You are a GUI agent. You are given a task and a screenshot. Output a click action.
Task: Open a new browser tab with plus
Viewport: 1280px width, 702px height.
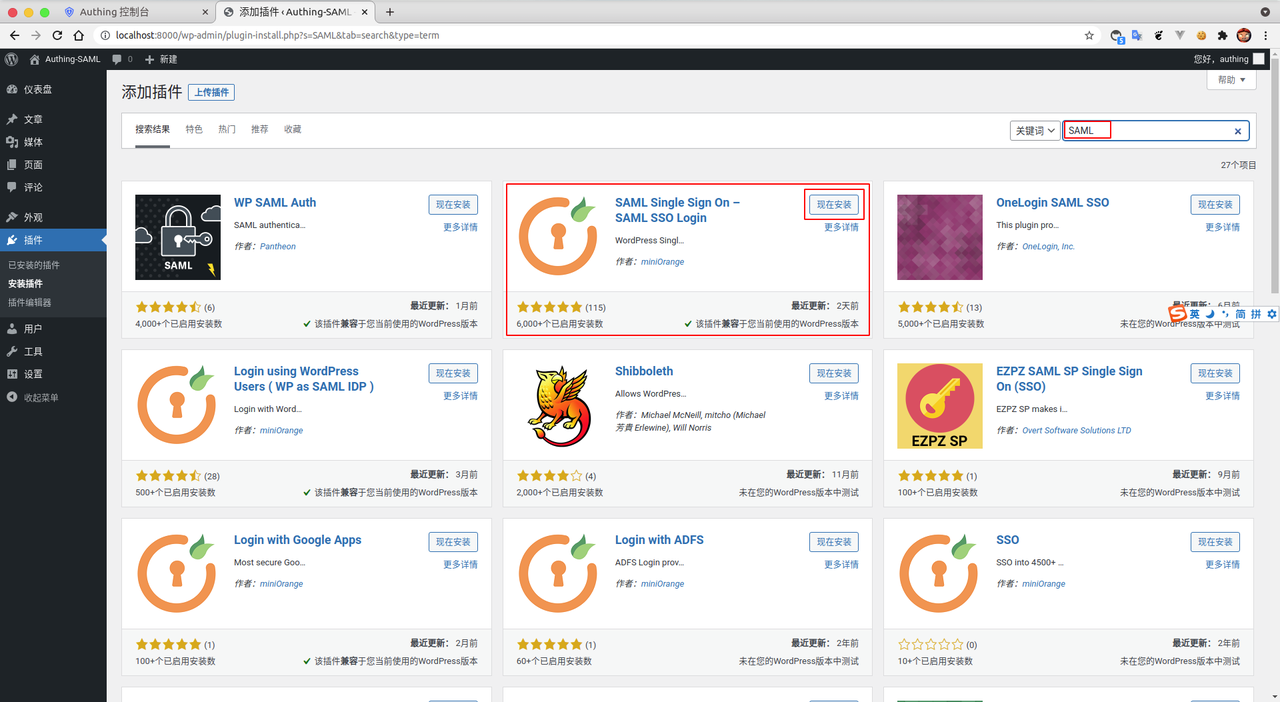390,12
